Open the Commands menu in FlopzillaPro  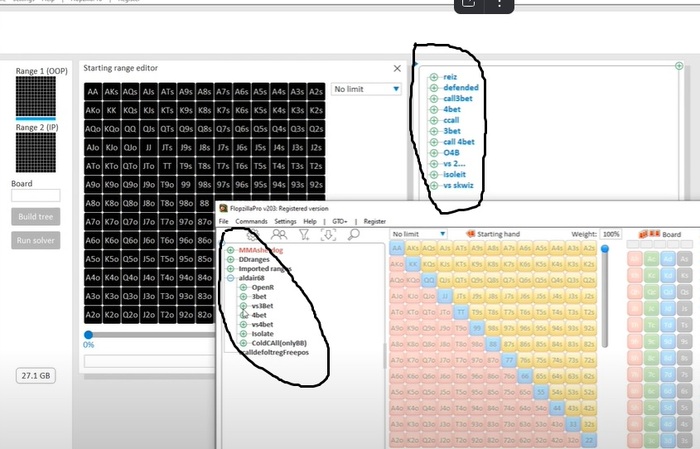tap(251, 221)
